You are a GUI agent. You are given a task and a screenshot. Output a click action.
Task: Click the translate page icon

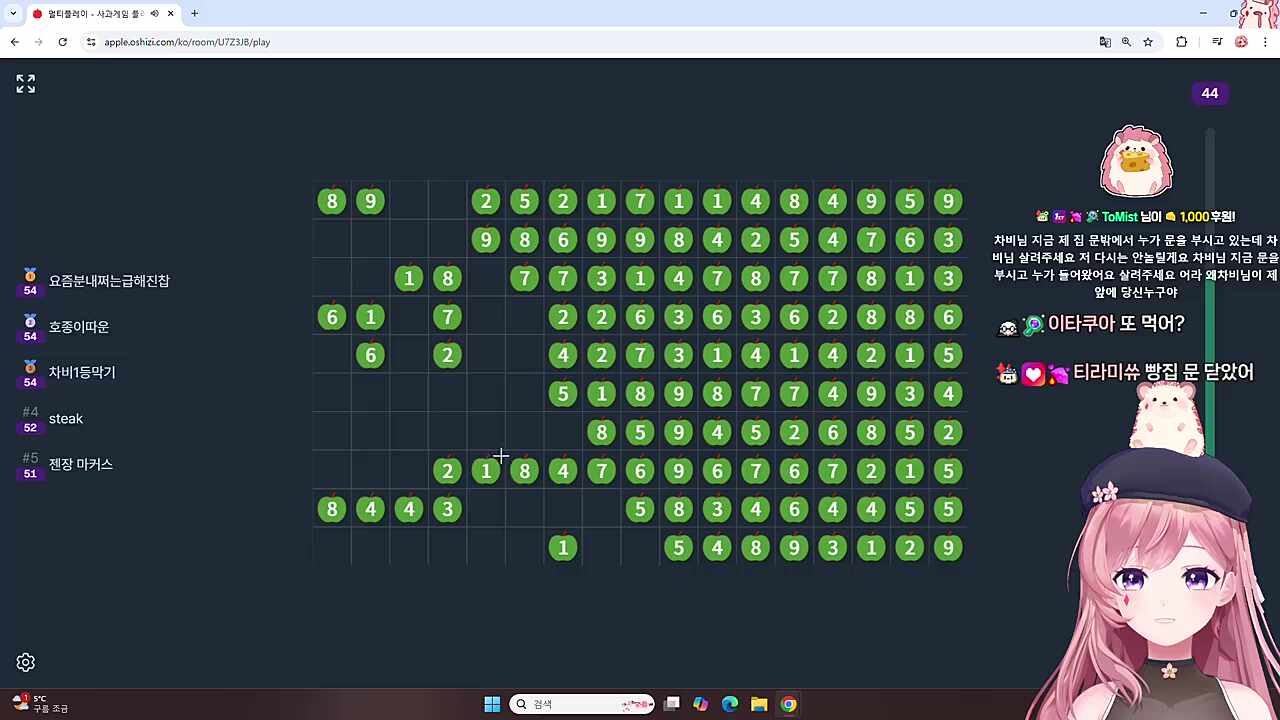[1105, 42]
